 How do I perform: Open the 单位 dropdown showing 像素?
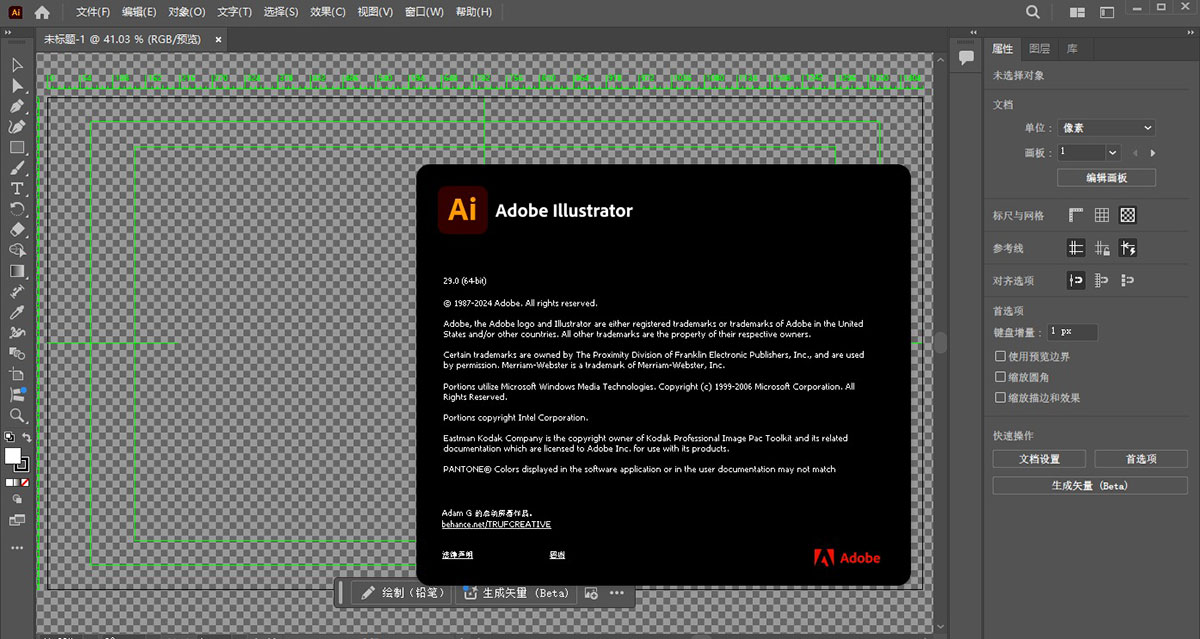click(1106, 127)
